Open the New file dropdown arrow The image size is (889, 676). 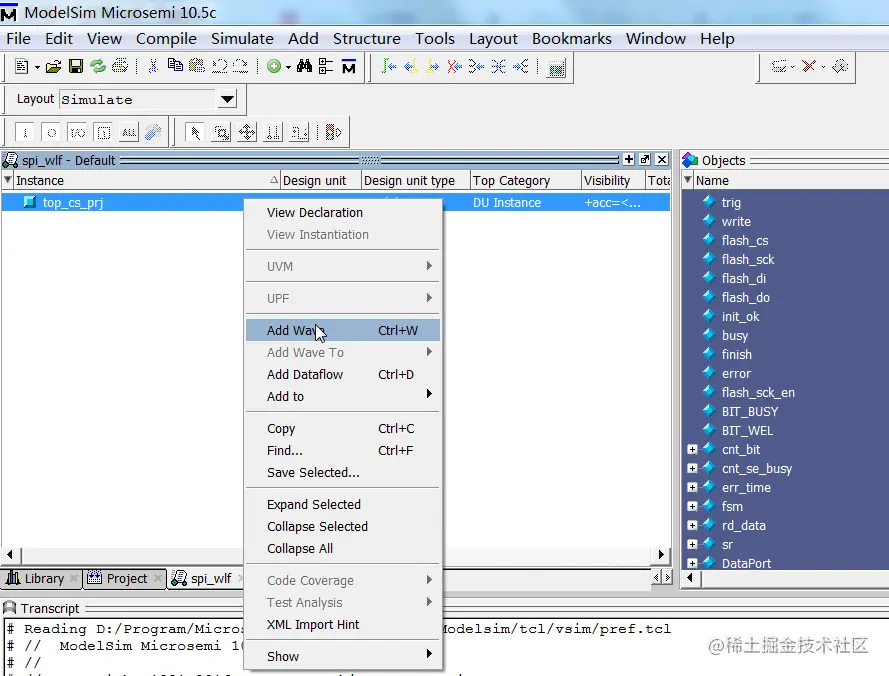tap(37, 67)
